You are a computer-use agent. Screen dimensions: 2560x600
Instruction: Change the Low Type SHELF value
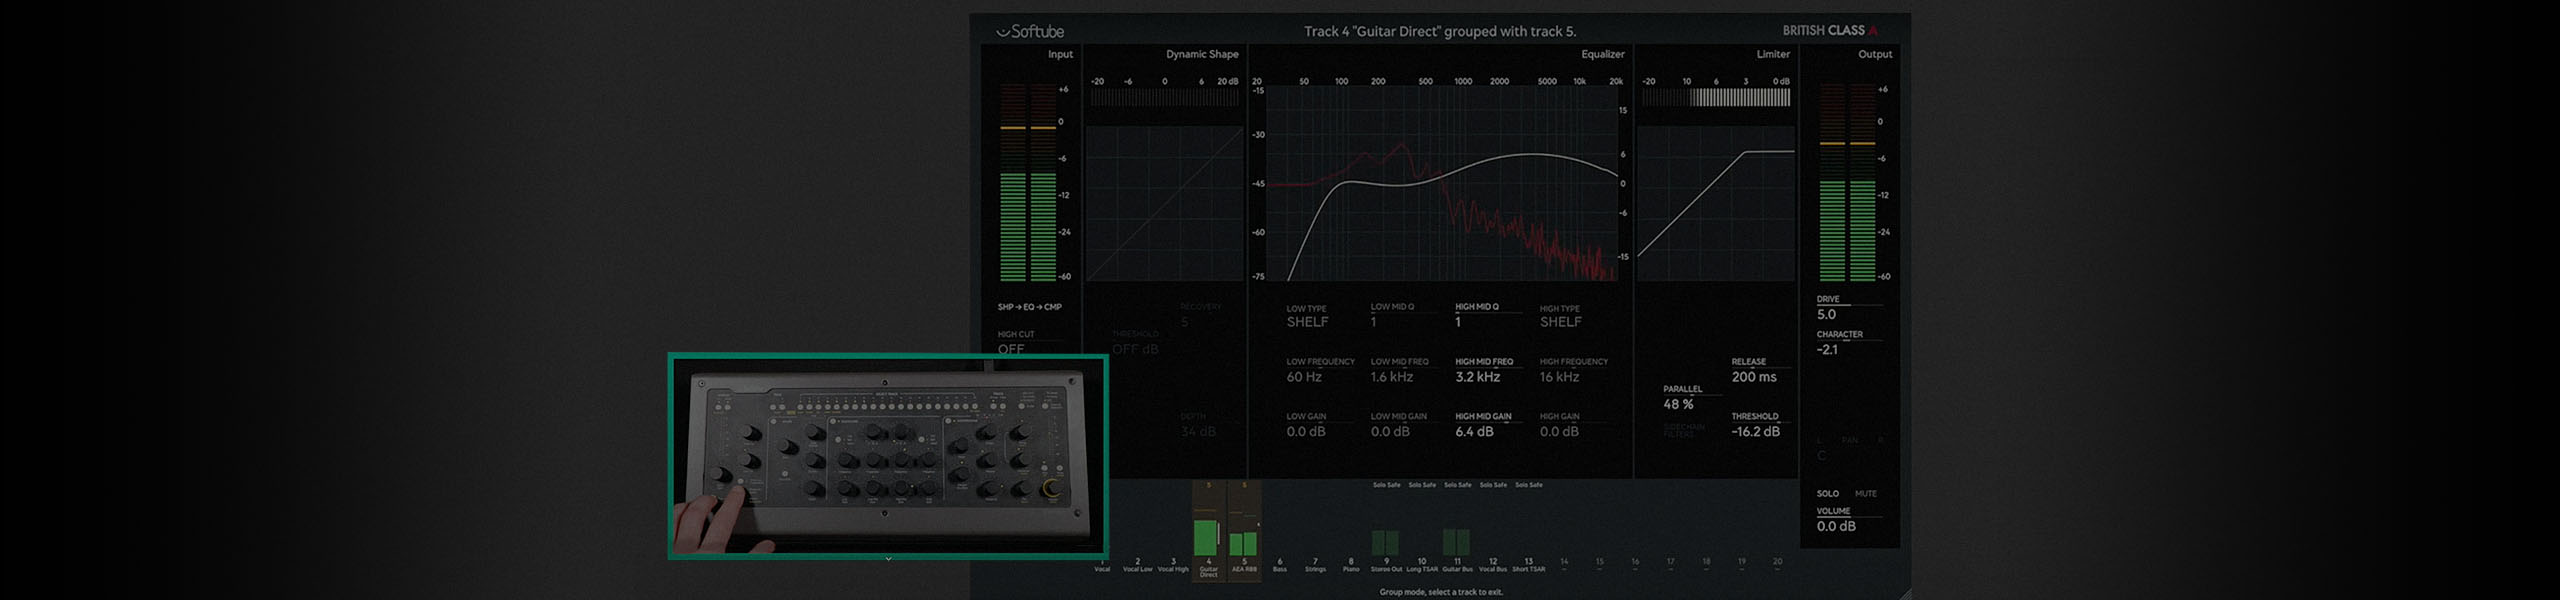1307,322
